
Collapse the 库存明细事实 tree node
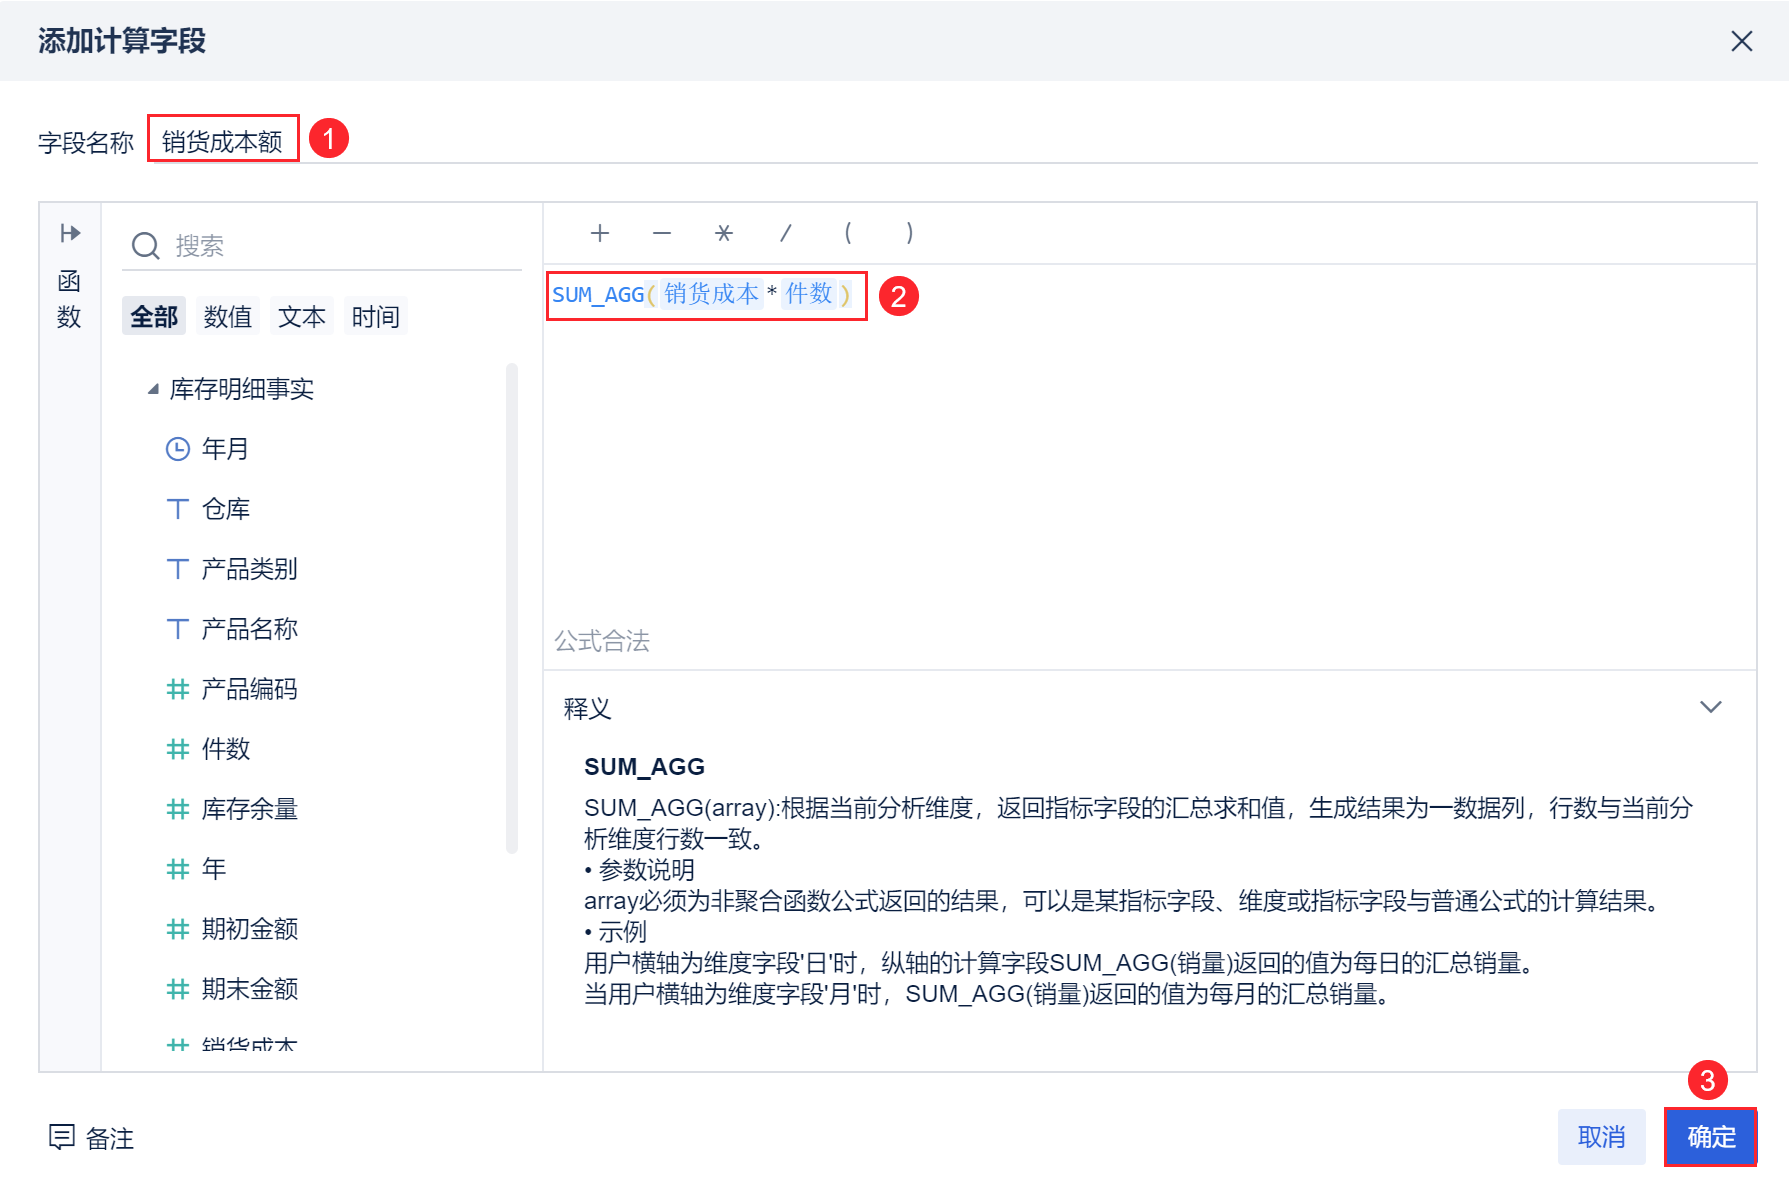click(x=153, y=389)
